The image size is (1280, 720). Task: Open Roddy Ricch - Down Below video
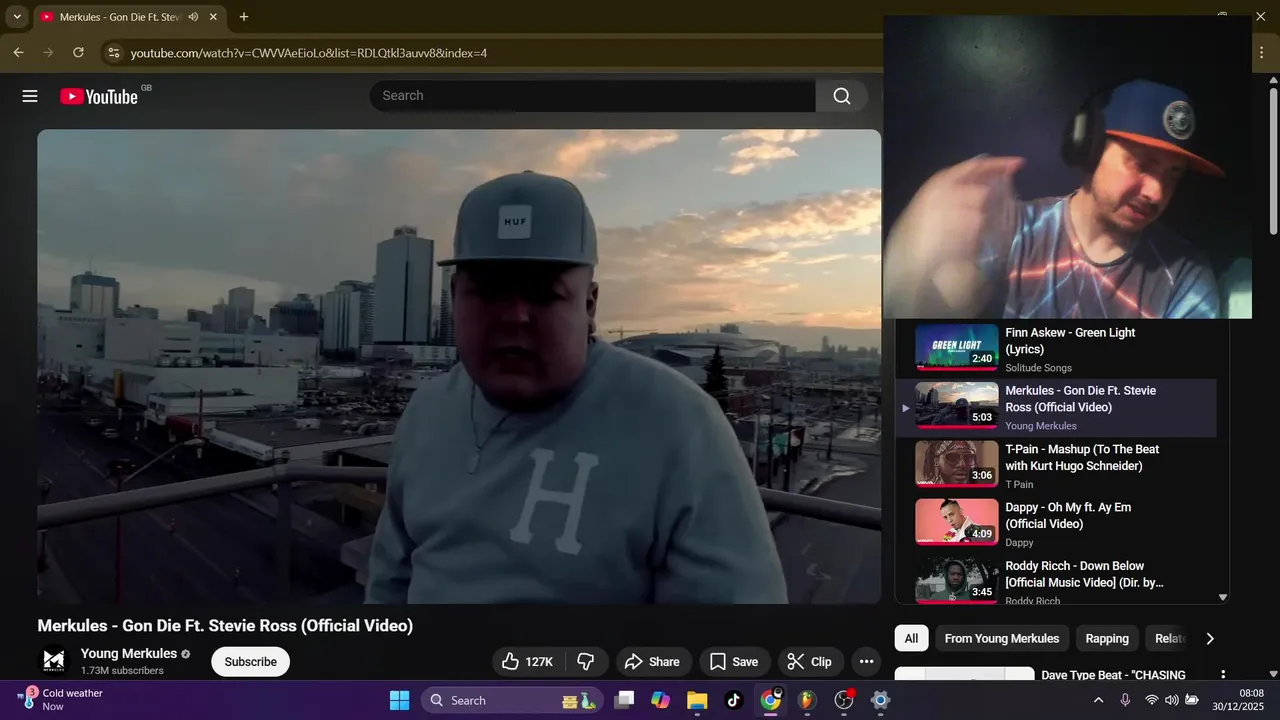pos(1056,581)
